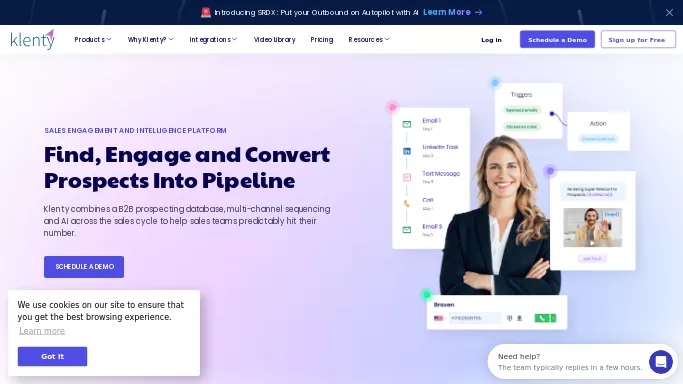Screen dimensions: 683x384
Task: Expand the Integrations menu
Action: [213, 40]
